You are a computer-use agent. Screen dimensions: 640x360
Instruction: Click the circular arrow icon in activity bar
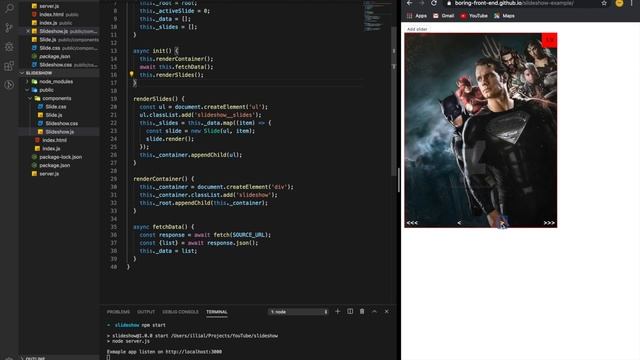[x=9, y=85]
